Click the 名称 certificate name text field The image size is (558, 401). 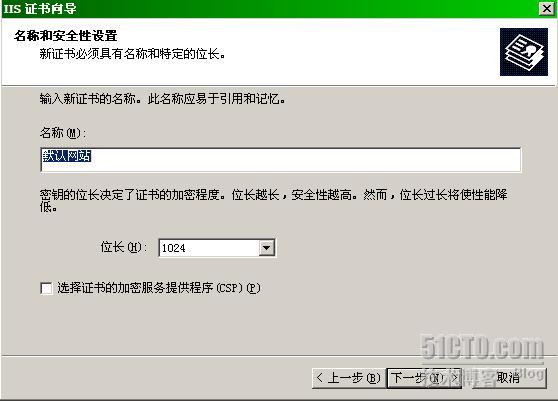[281, 159]
